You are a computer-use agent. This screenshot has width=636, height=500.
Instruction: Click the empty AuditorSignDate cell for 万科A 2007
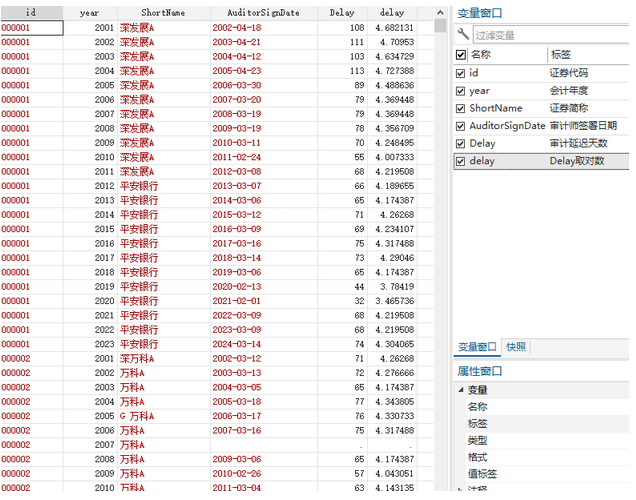[264, 445]
